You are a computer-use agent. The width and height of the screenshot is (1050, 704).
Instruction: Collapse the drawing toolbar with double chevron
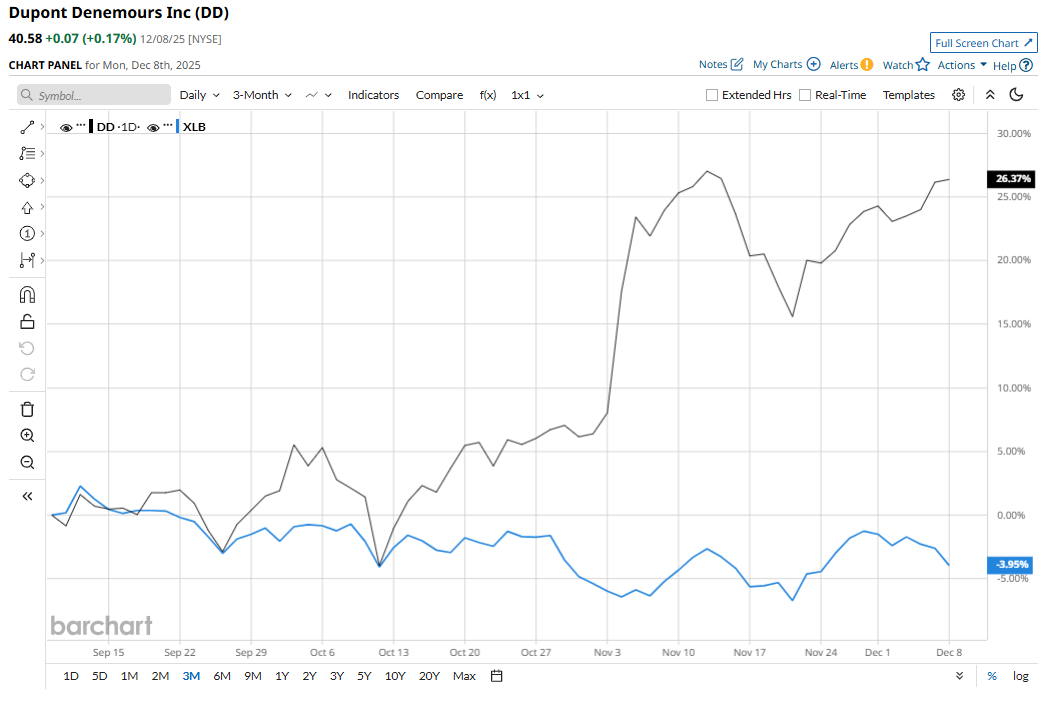tap(27, 496)
